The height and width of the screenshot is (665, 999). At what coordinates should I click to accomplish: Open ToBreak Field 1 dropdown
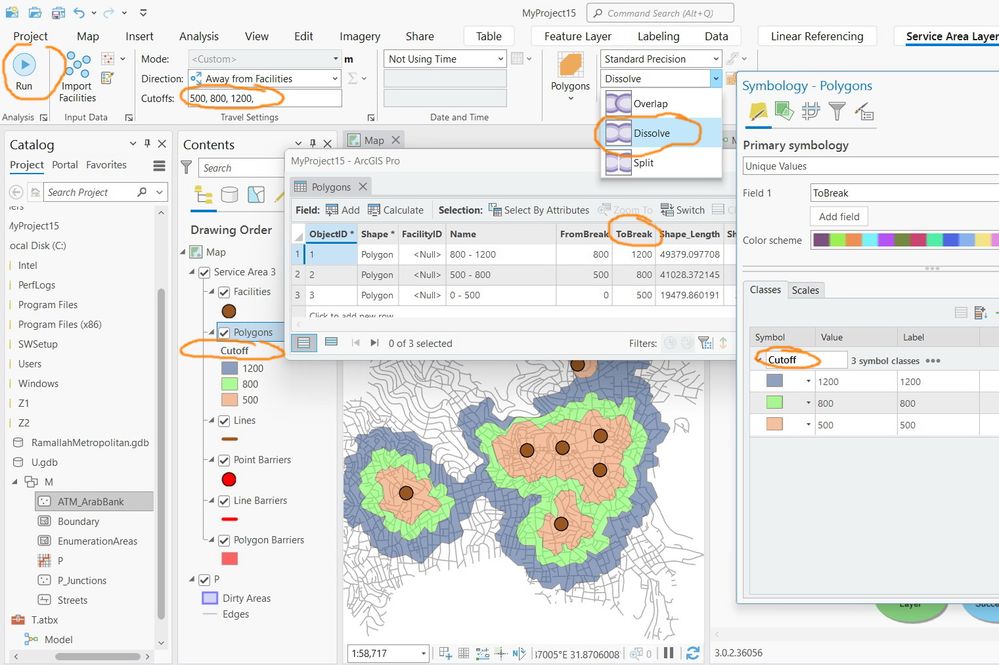tap(905, 193)
